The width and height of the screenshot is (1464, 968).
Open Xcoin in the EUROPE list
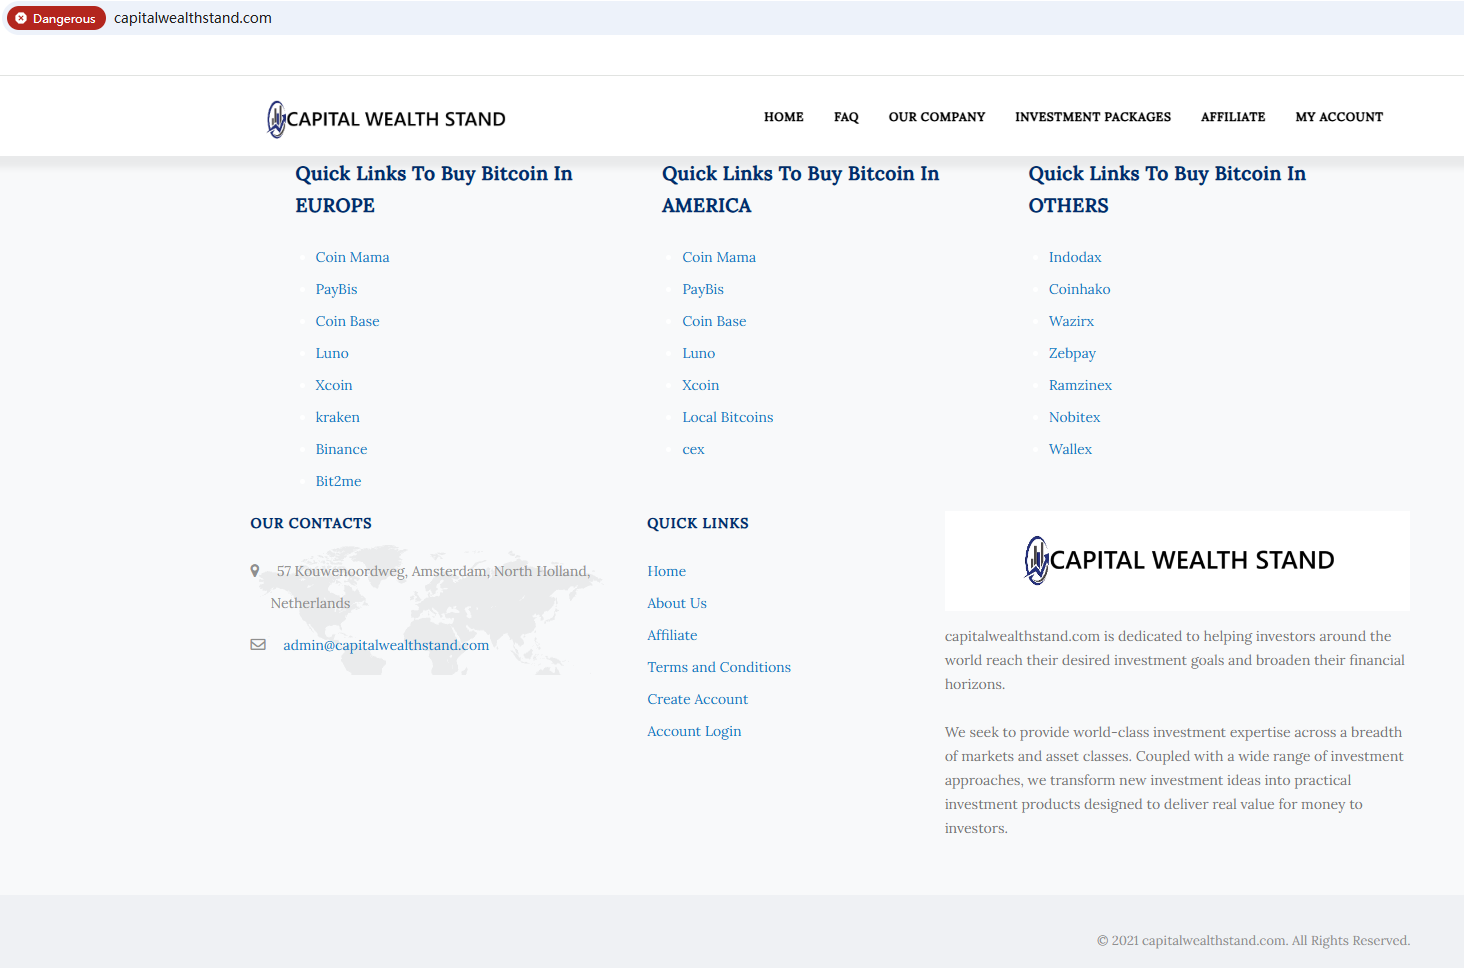334,385
